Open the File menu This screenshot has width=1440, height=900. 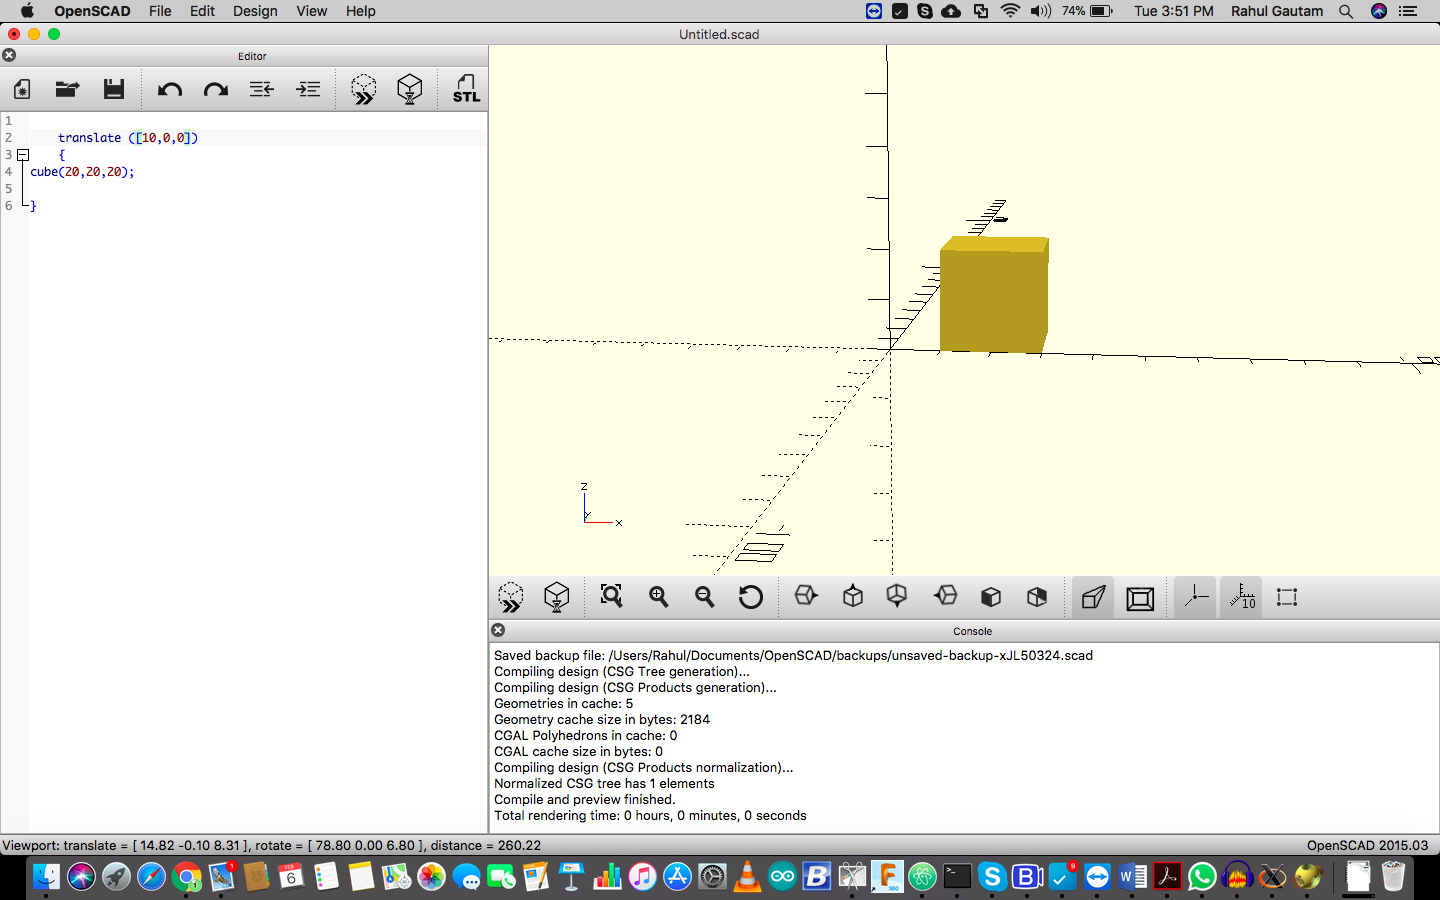pos(160,11)
